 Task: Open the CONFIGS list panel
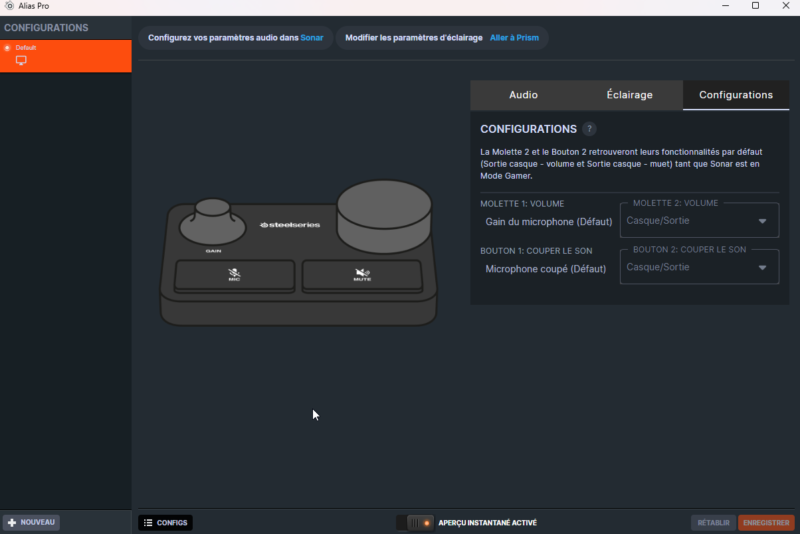click(x=165, y=523)
